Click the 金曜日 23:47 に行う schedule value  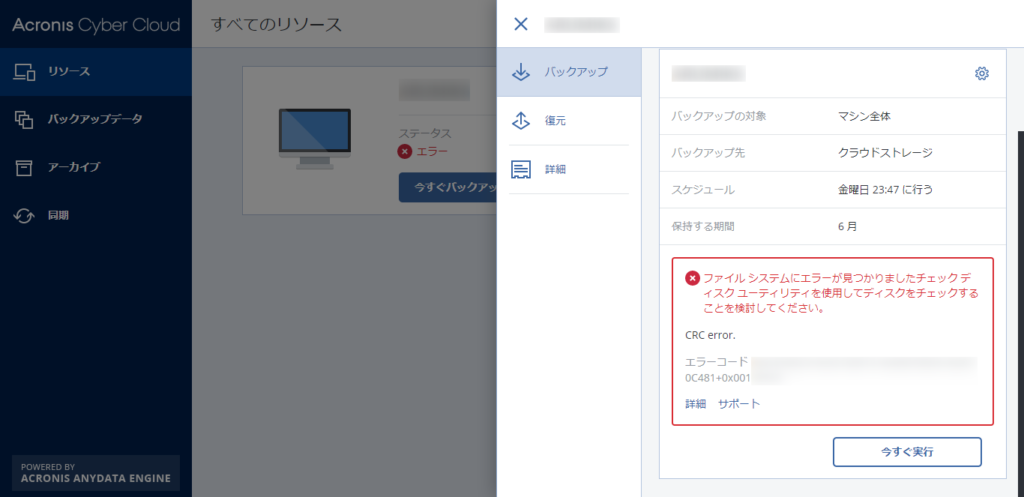point(886,190)
